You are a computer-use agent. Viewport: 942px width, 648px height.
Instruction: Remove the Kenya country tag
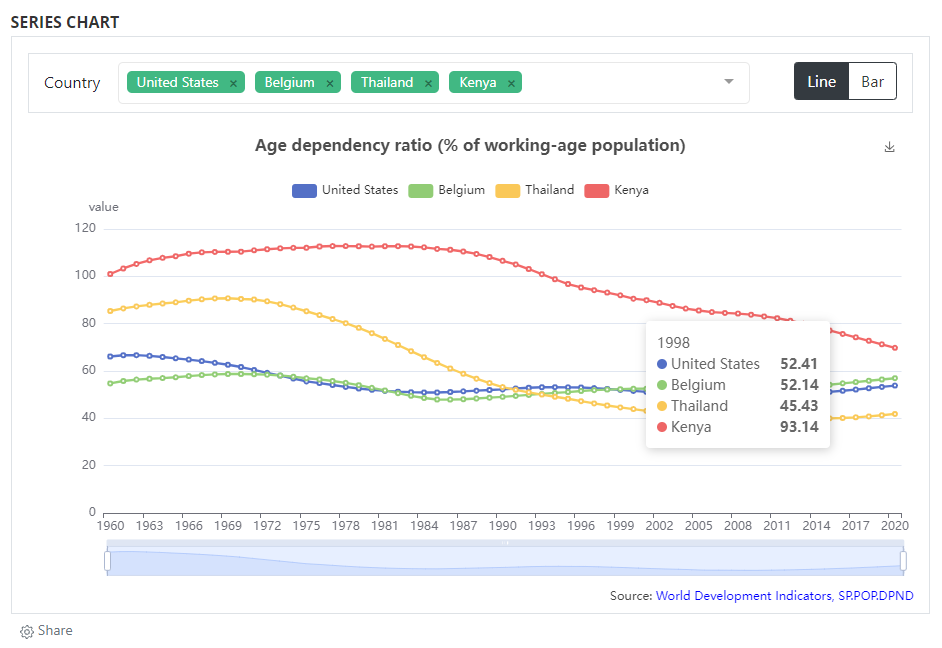click(511, 83)
